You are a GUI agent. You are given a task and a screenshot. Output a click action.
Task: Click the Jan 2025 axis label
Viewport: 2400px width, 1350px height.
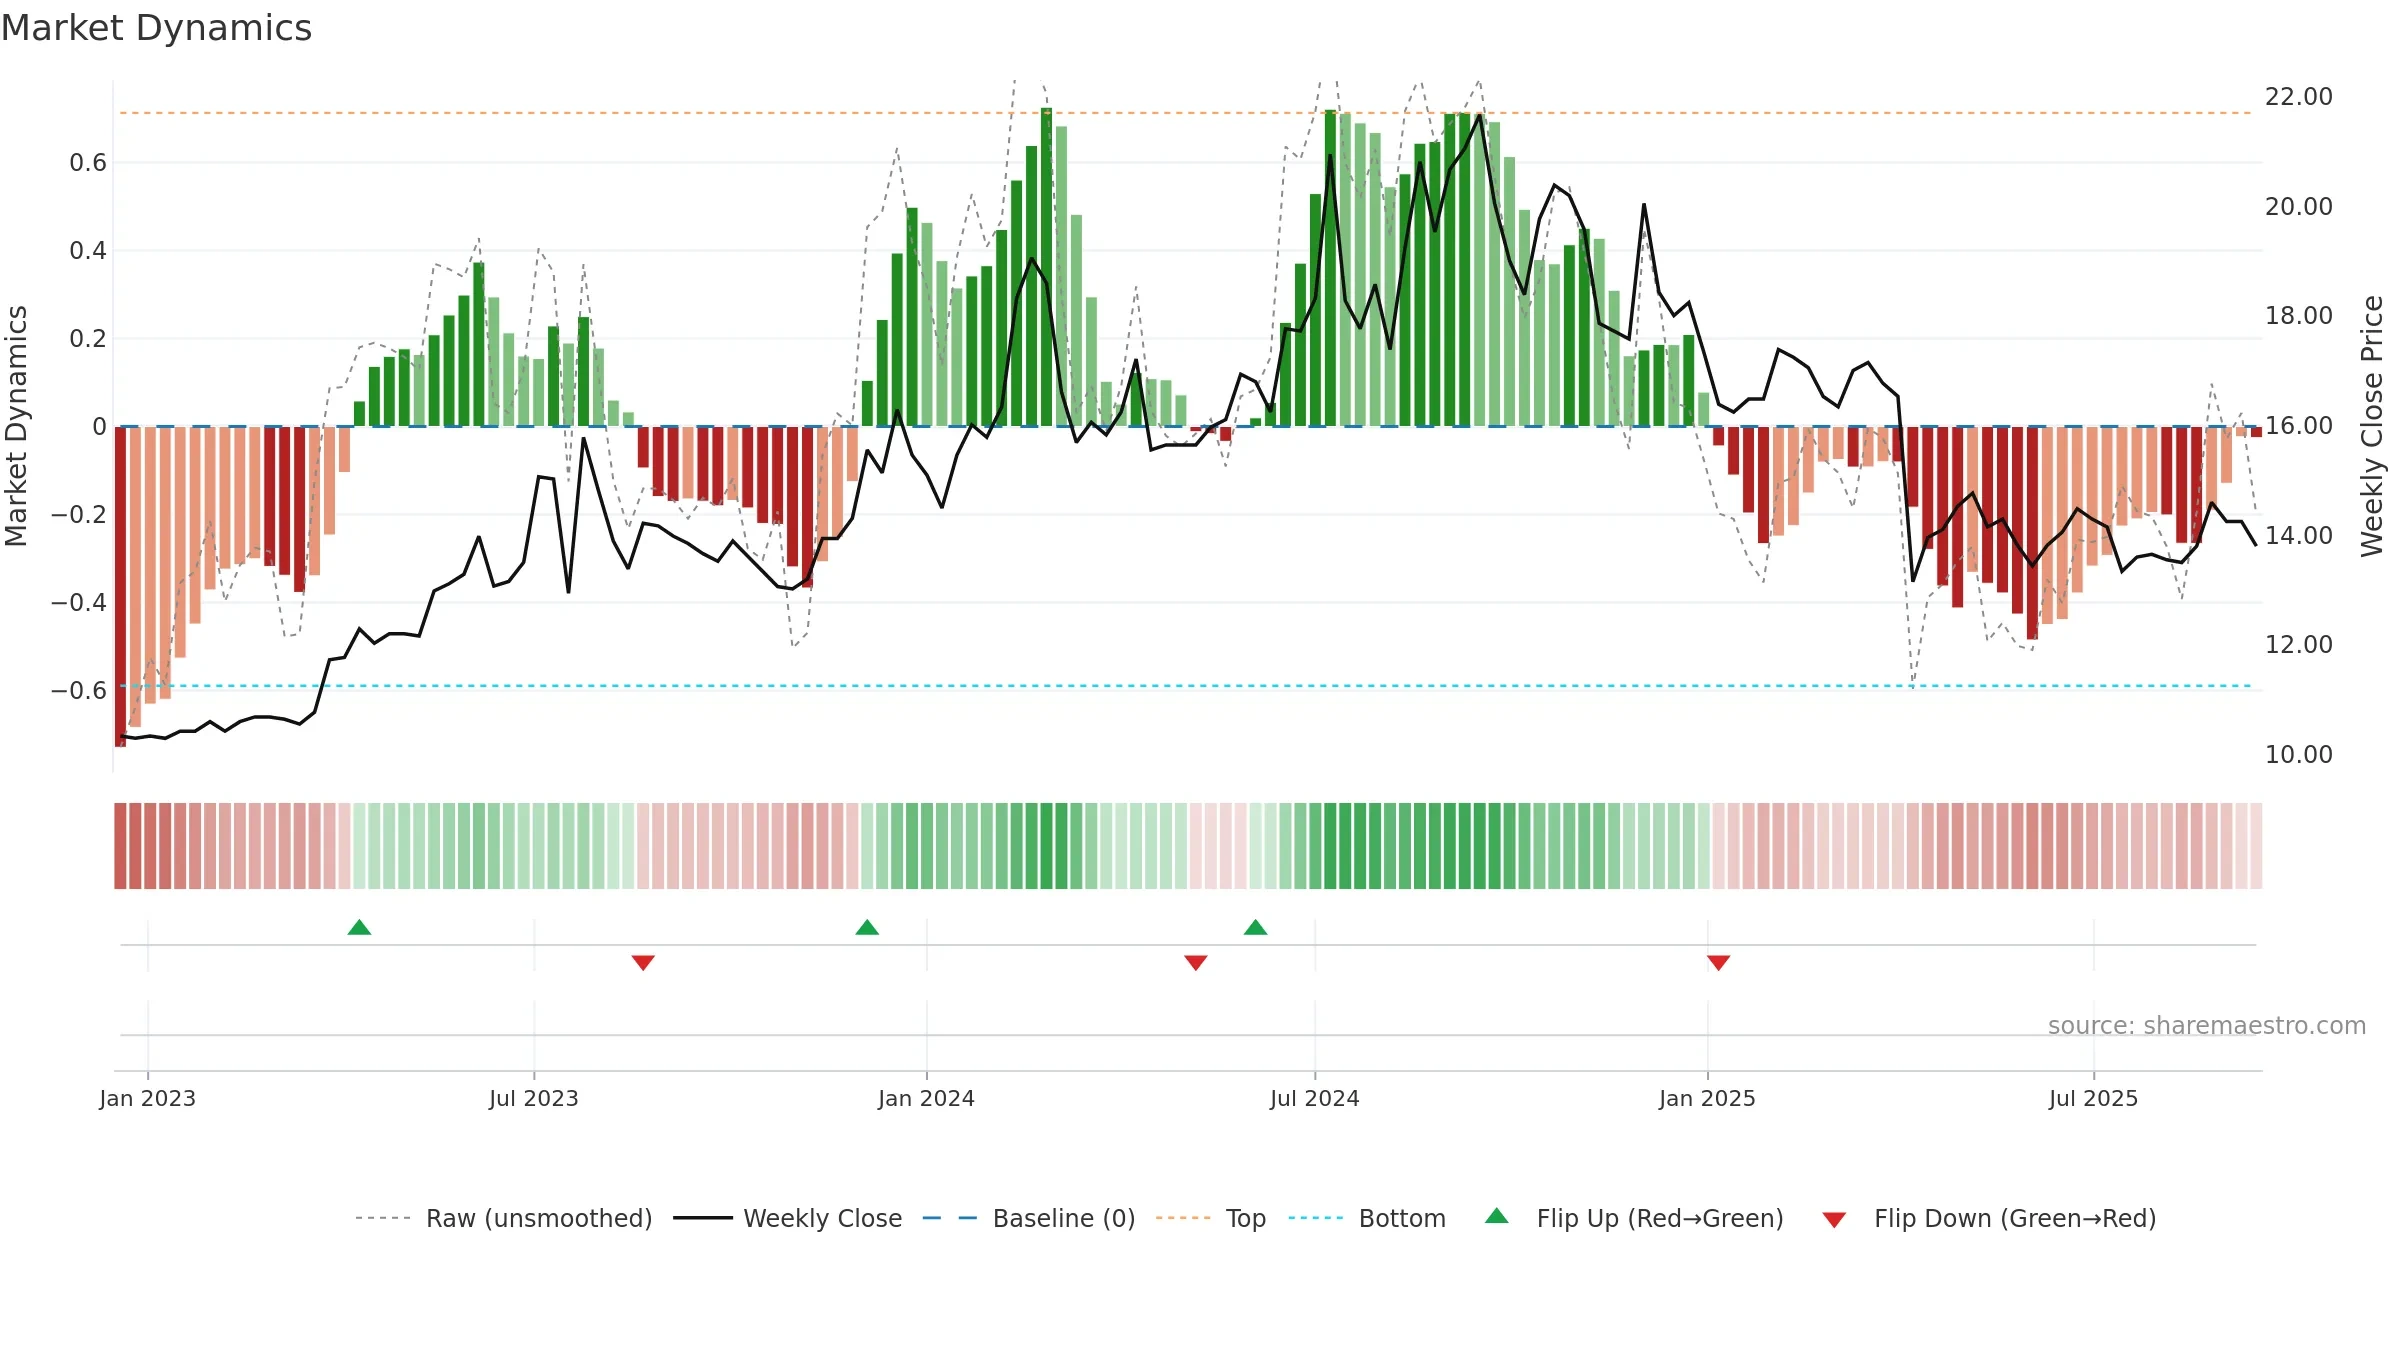pyautogui.click(x=1707, y=1098)
